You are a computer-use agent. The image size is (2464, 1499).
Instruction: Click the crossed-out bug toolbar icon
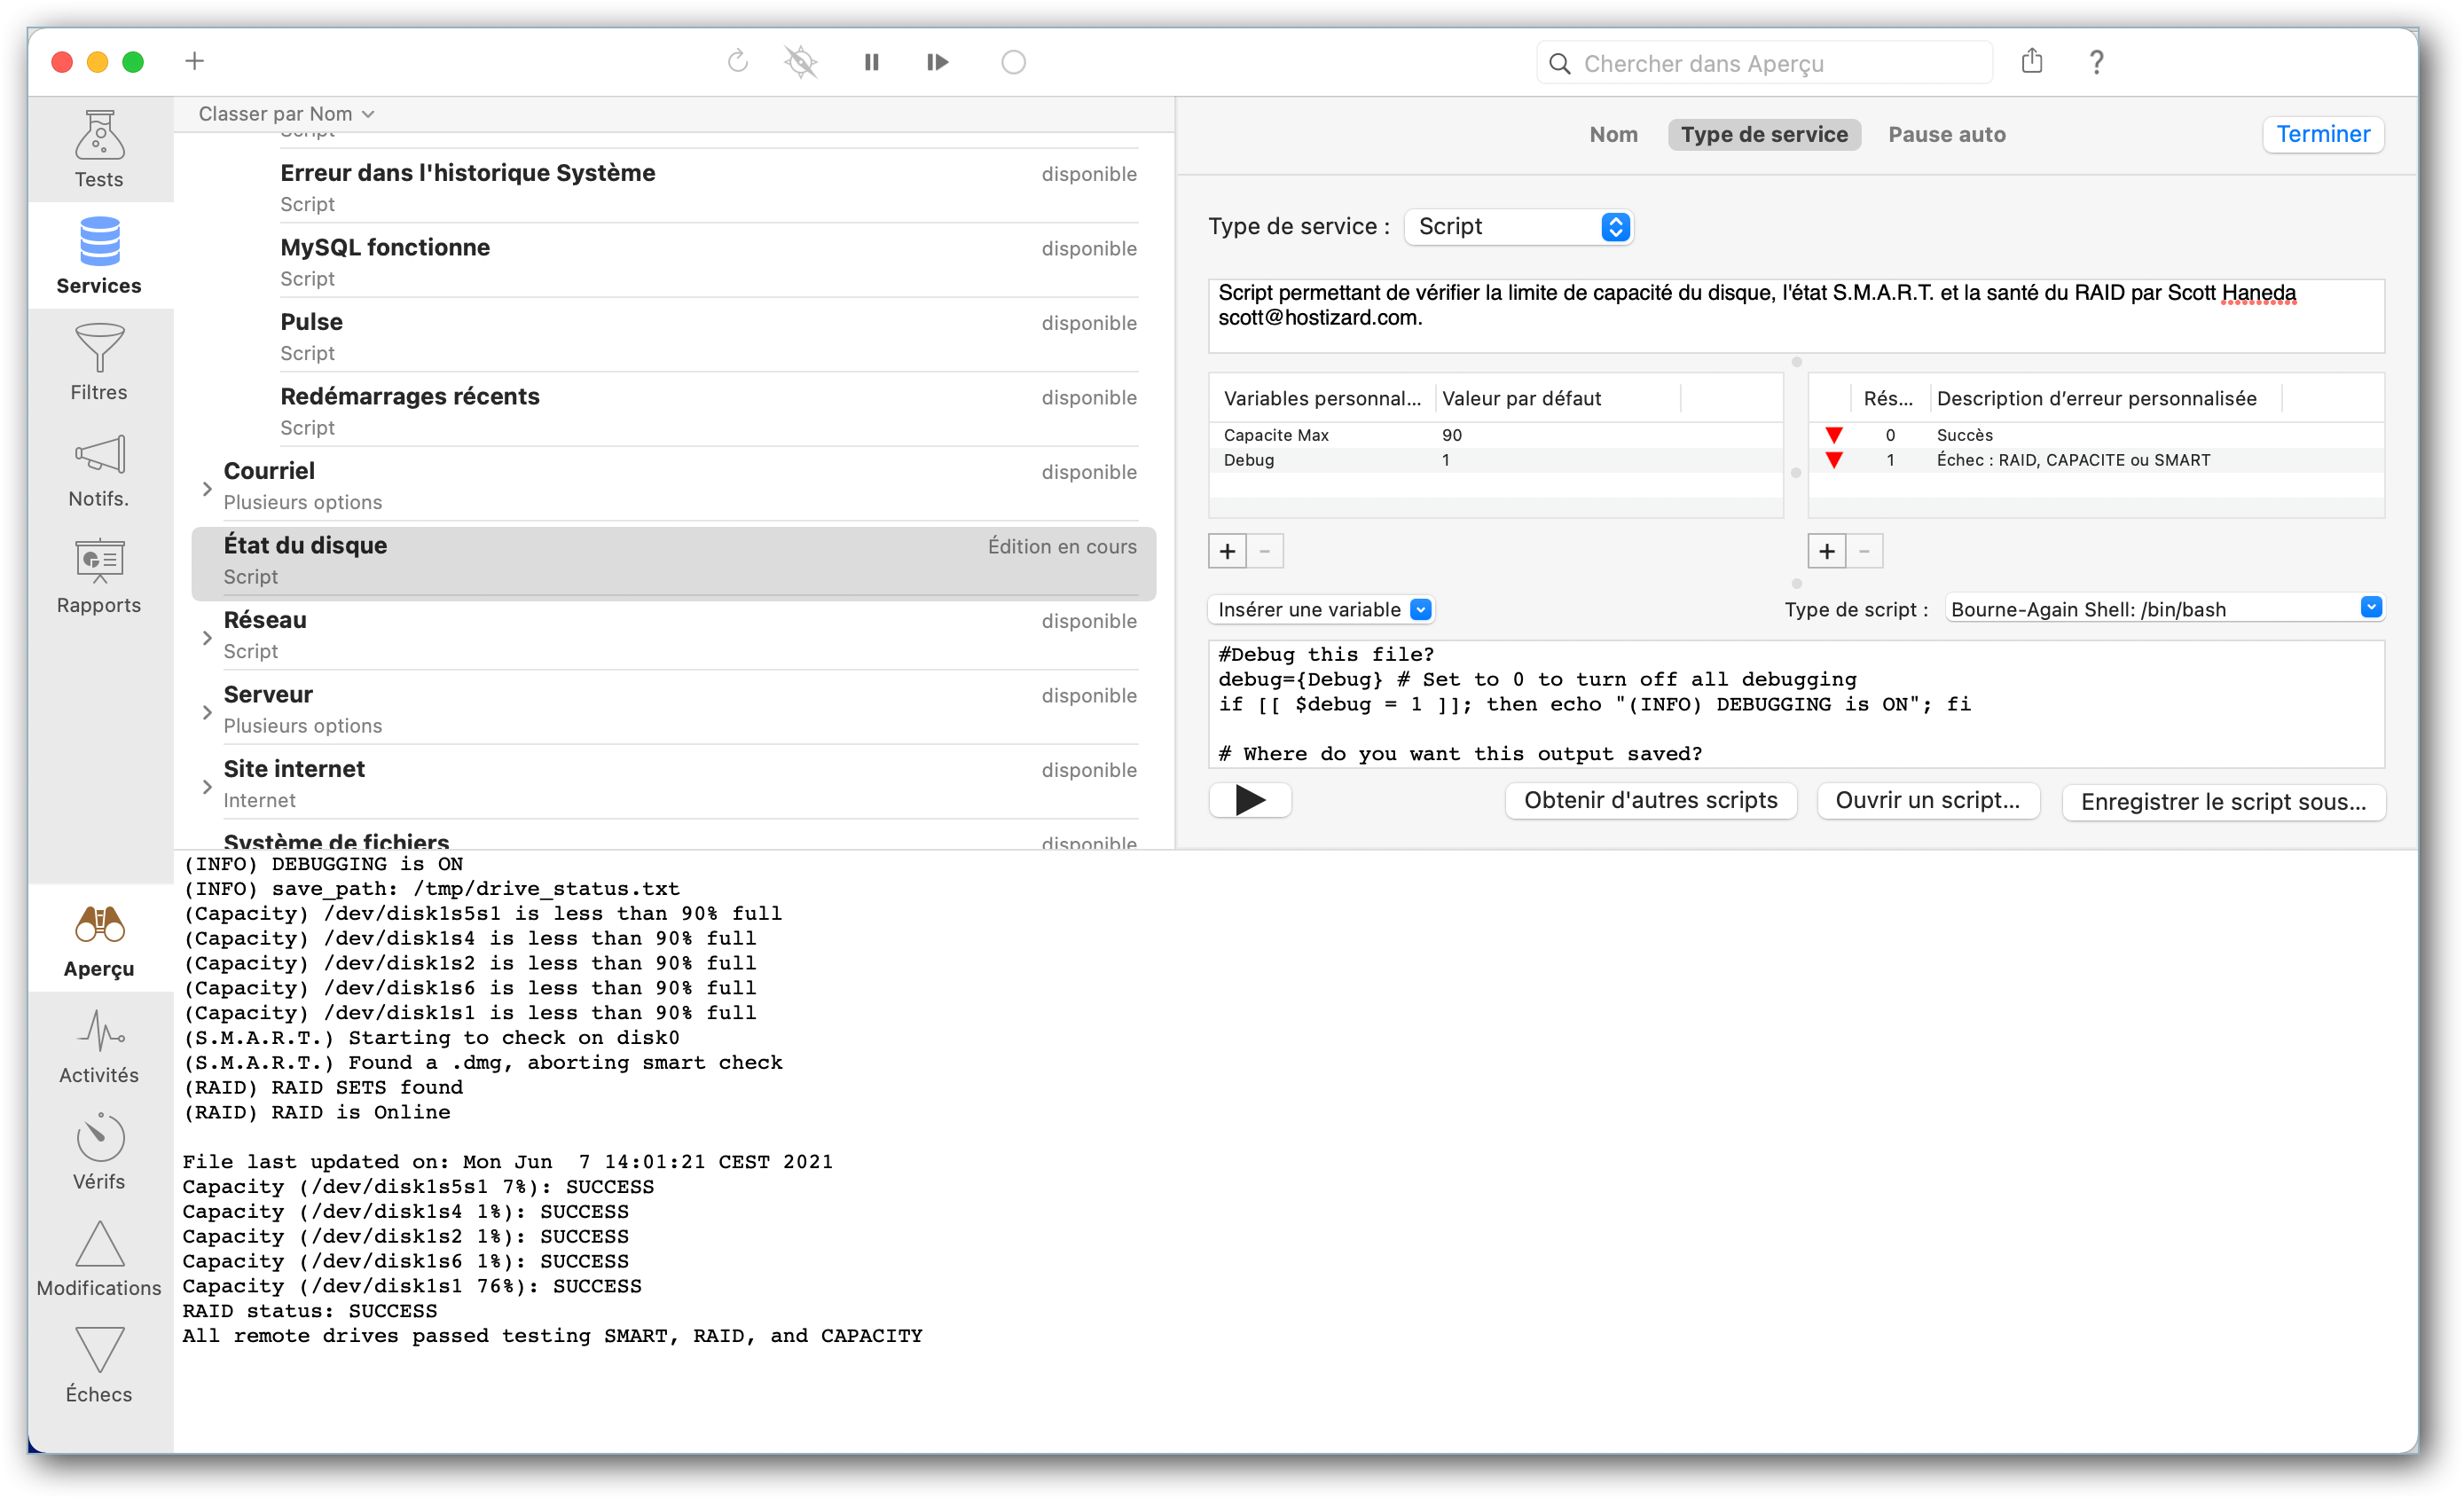pos(801,62)
